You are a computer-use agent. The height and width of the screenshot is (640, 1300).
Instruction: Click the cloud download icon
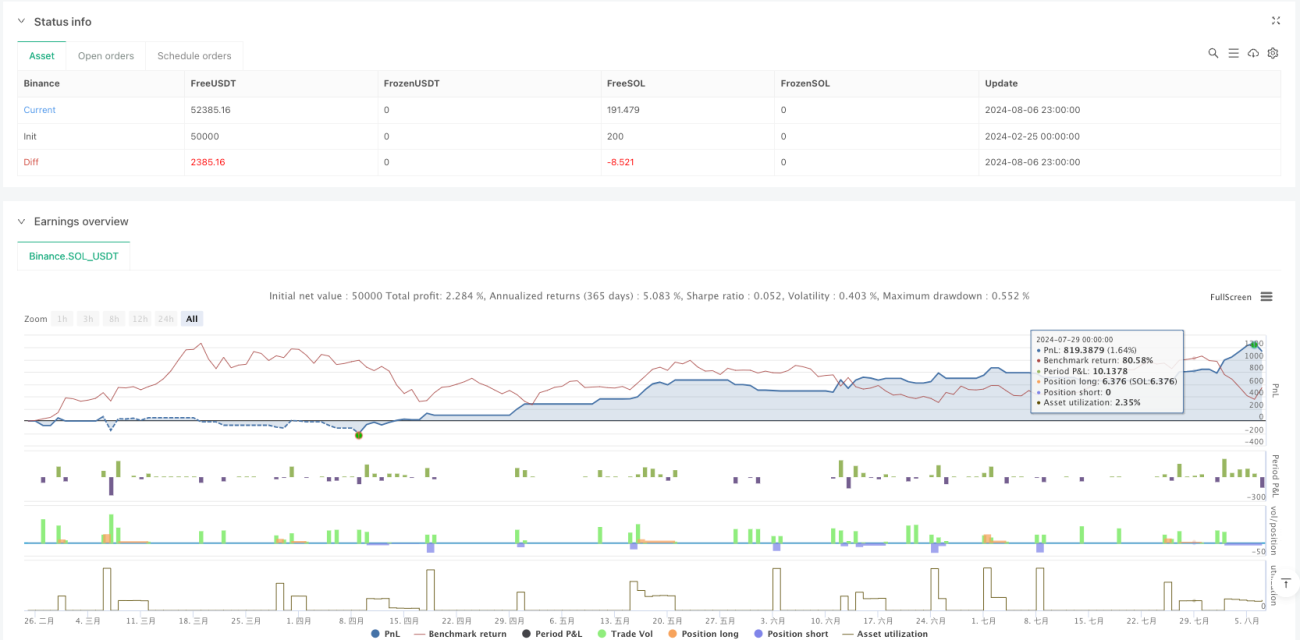point(1253,53)
